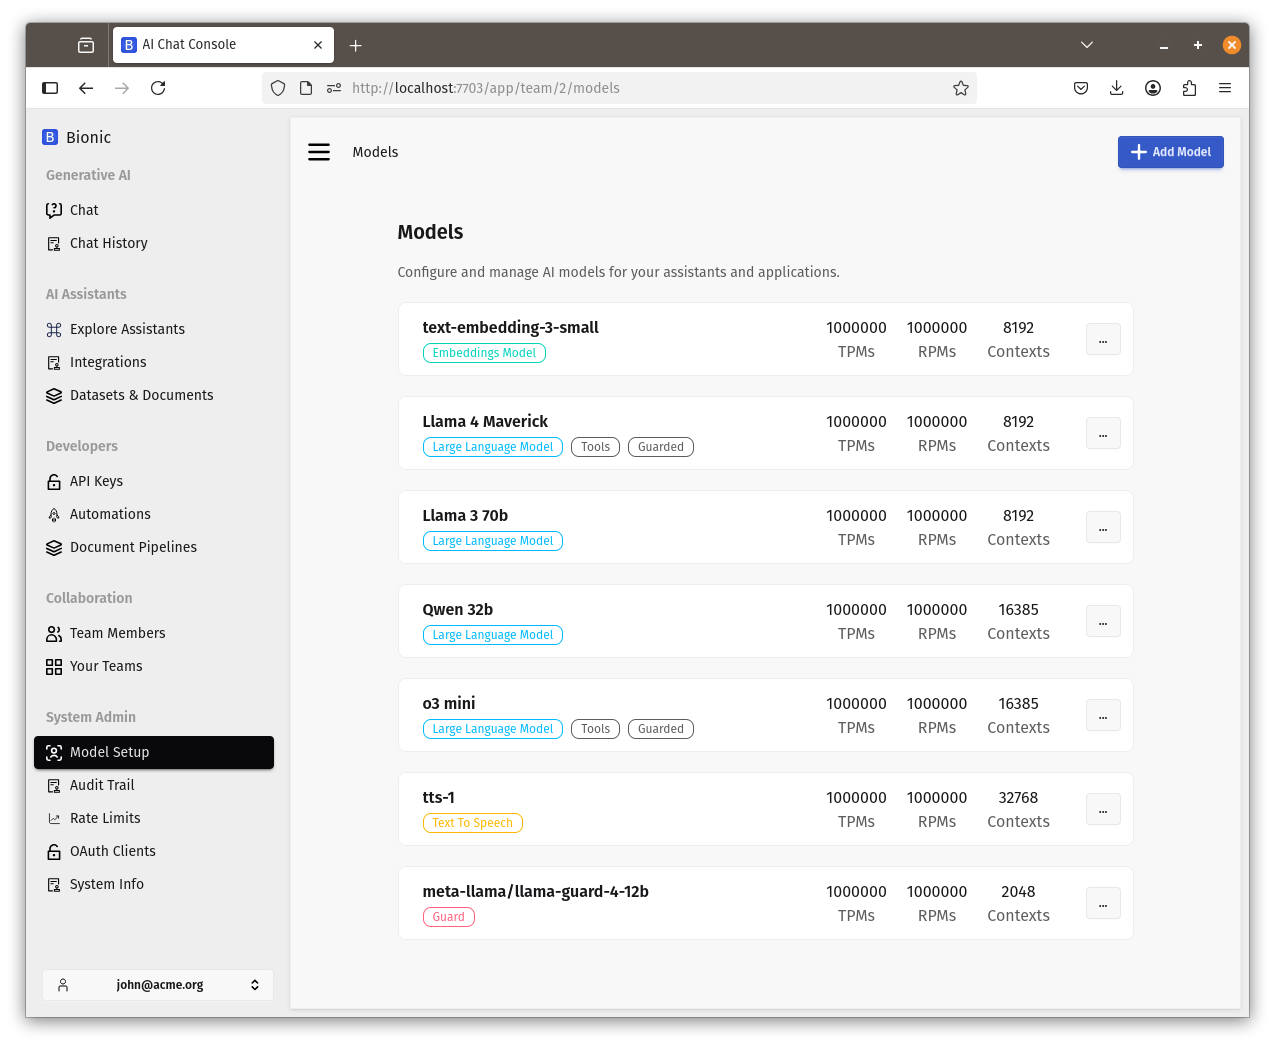
Task: Open the Firefox extensions puzzle icon
Action: tap(1189, 88)
